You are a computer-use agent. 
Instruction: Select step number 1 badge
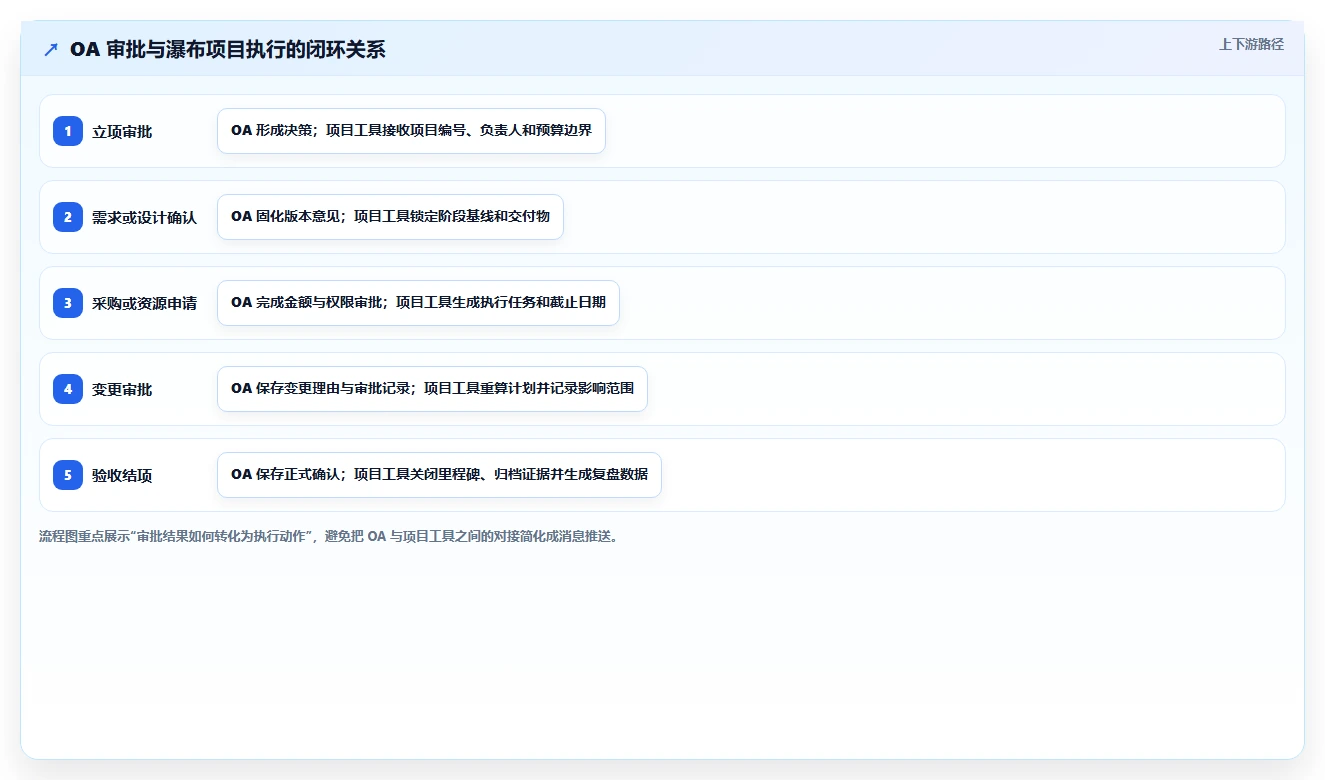68,131
